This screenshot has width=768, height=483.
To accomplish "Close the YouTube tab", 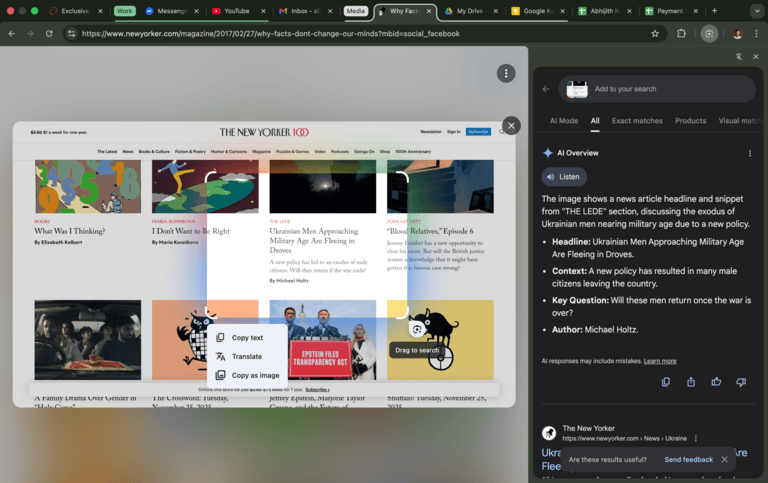I will pyautogui.click(x=263, y=11).
